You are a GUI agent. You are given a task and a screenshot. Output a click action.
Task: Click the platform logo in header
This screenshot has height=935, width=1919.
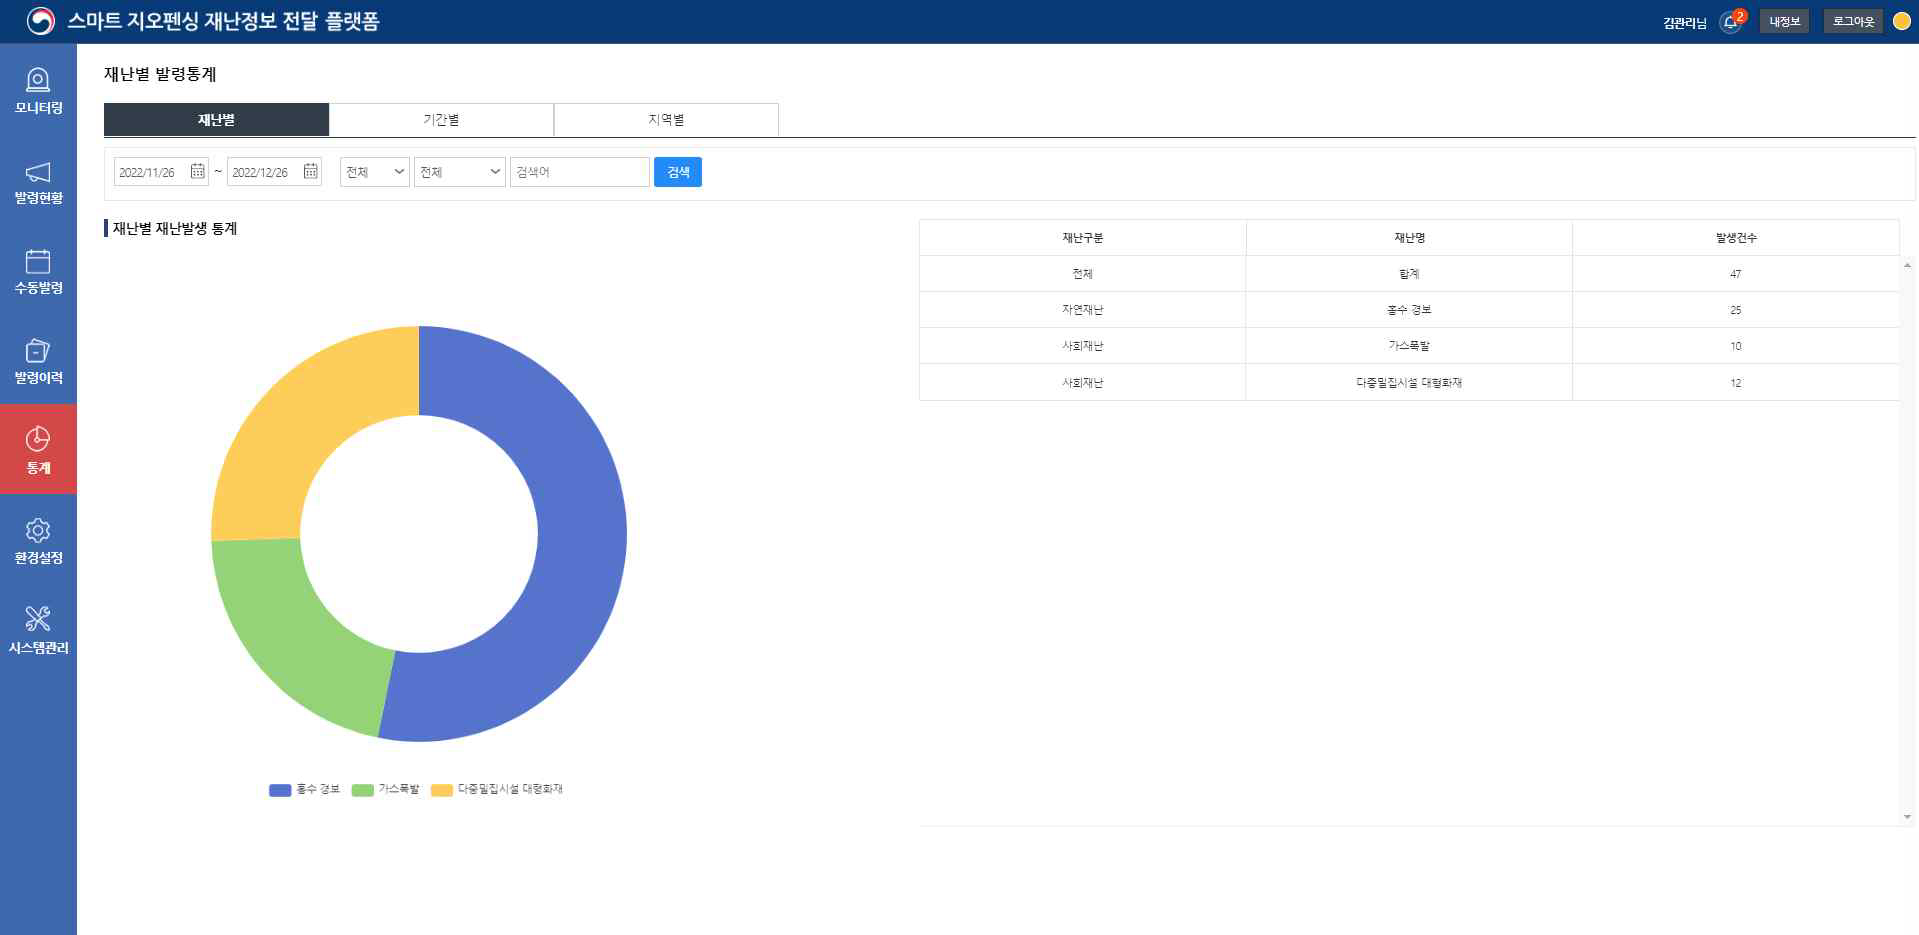pyautogui.click(x=41, y=21)
